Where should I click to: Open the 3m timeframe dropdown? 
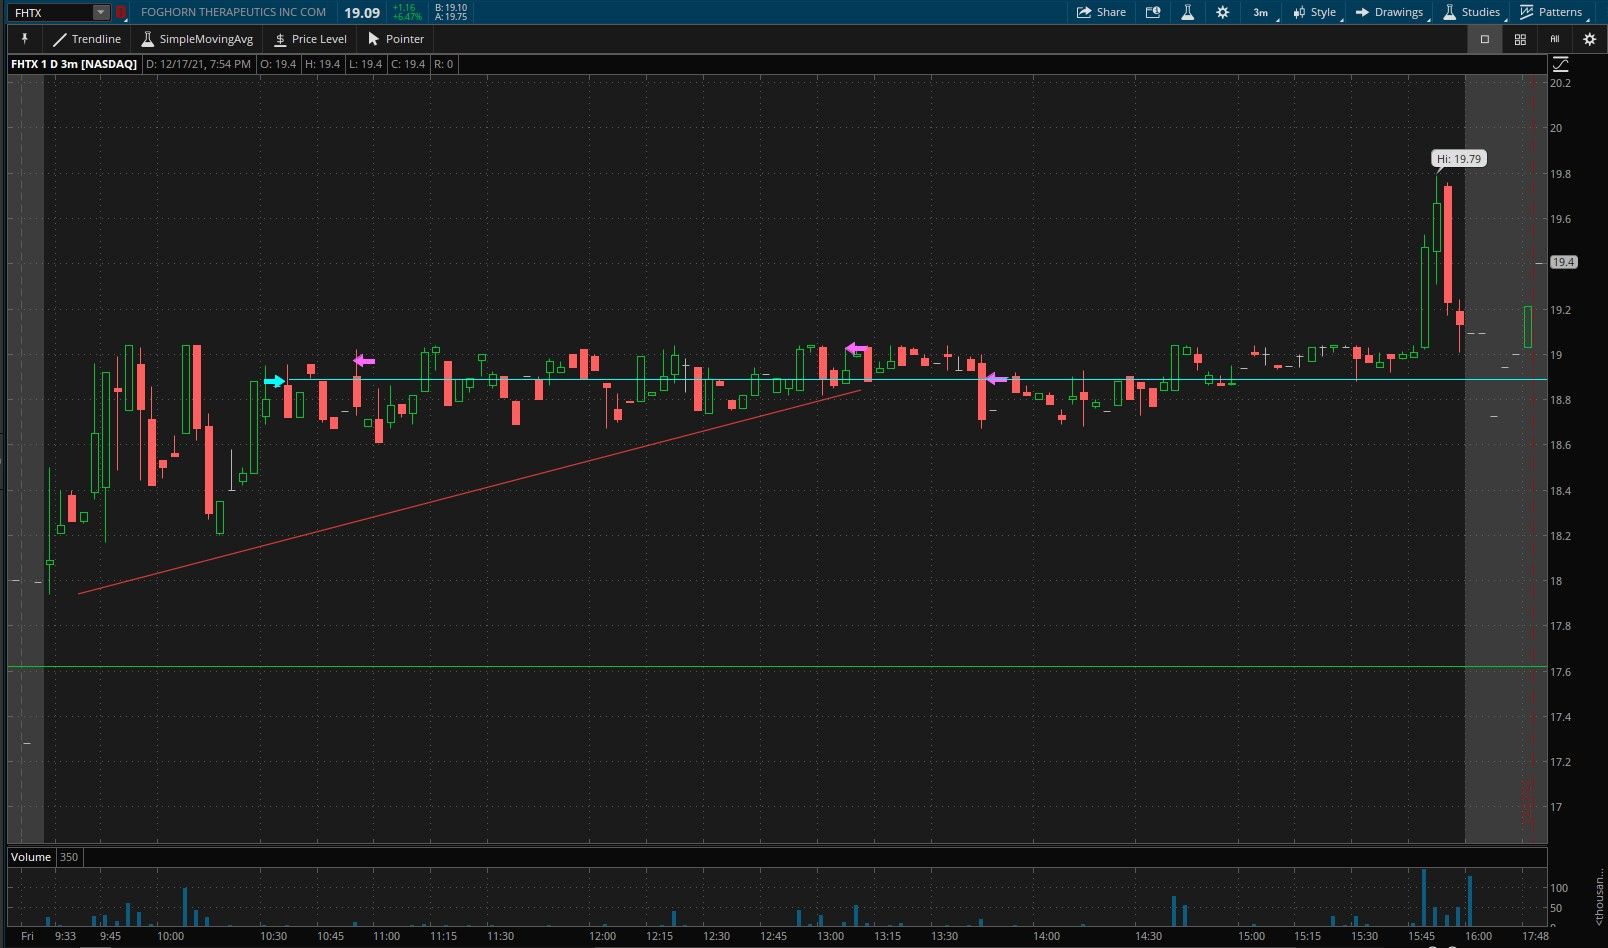(x=1261, y=12)
